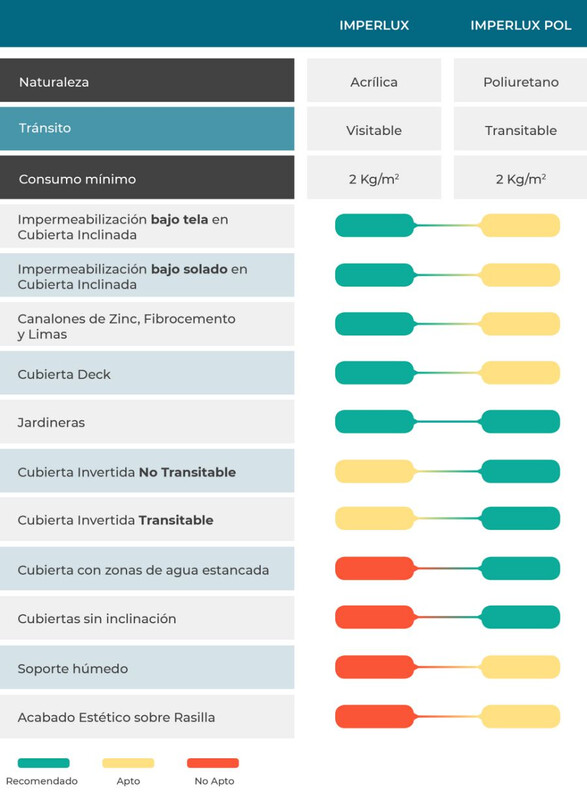587x800 pixels.
Task: Click yellow IMPERLUX POL pill for Cubierta Deck
Action: point(520,372)
